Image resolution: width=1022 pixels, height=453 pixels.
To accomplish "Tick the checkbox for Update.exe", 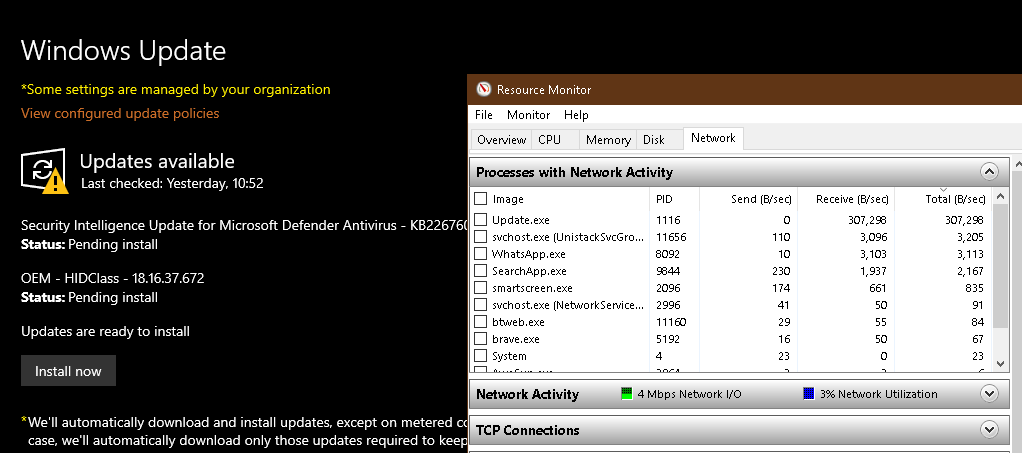I will click(480, 220).
